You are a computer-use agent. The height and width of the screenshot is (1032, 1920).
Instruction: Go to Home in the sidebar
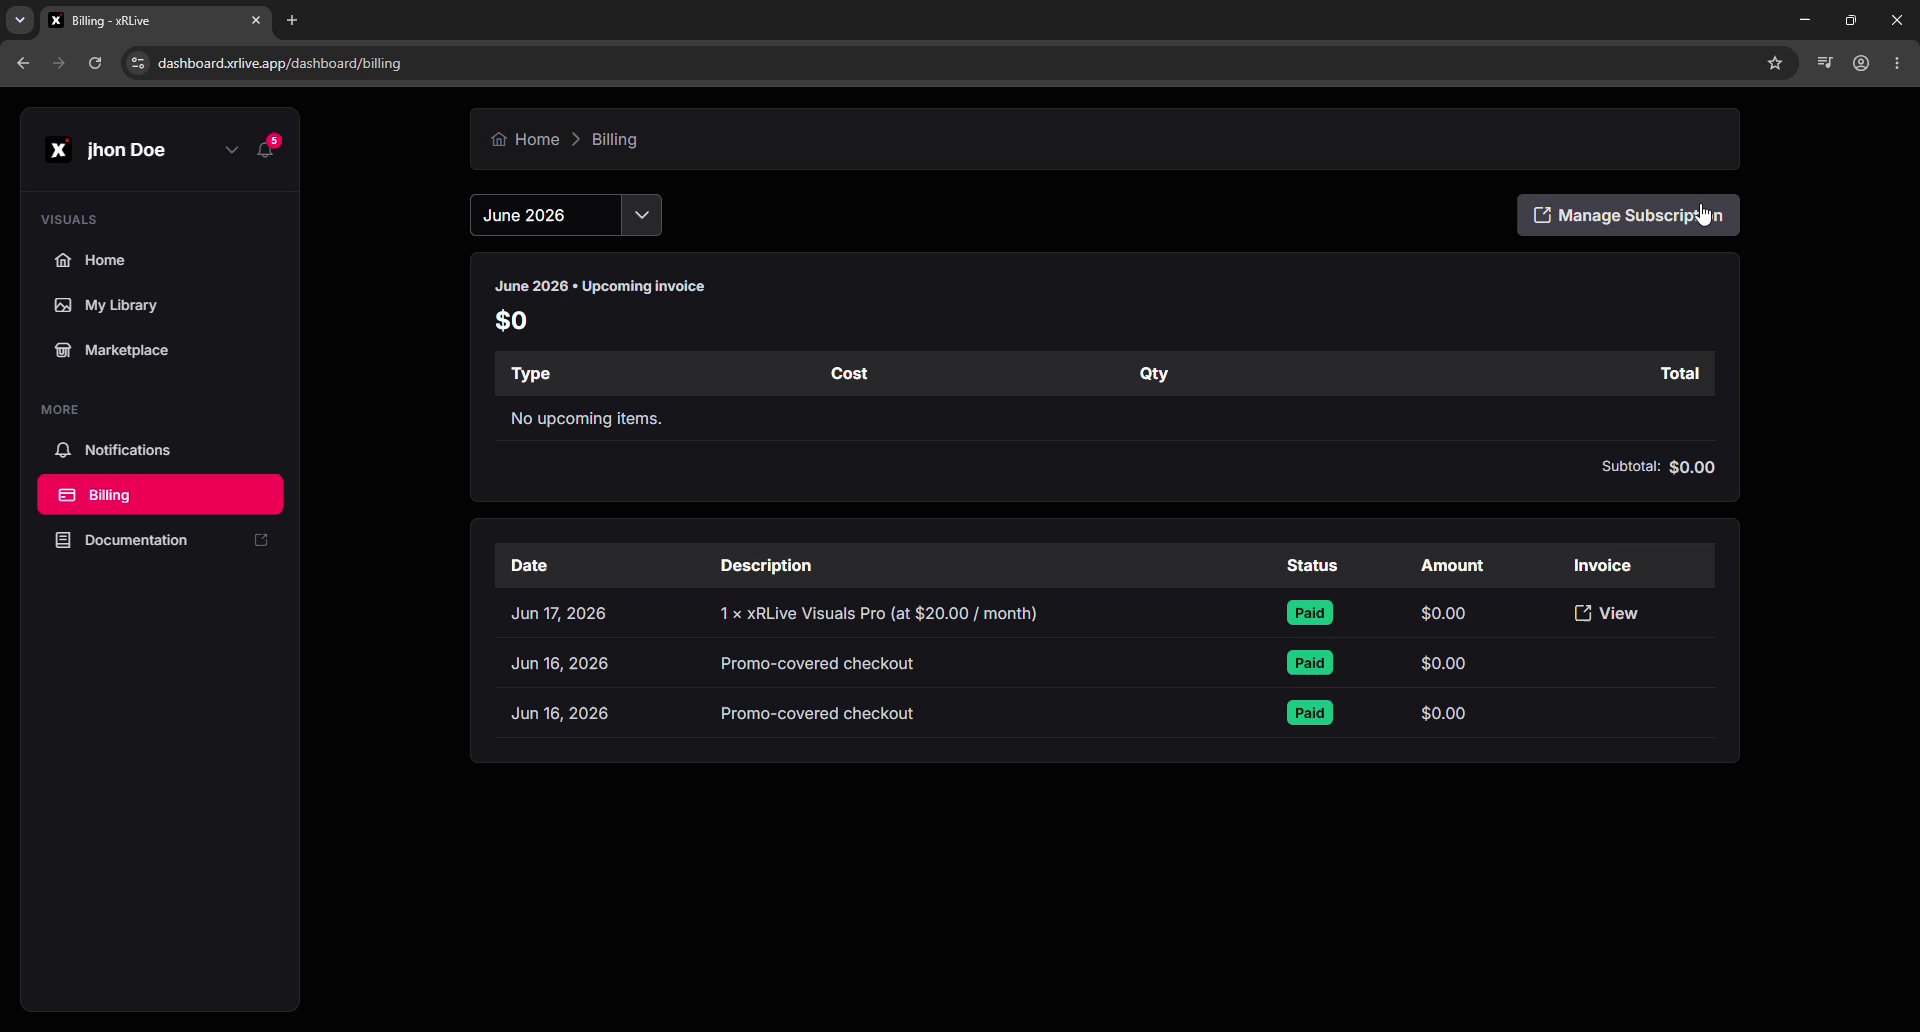tap(160, 260)
